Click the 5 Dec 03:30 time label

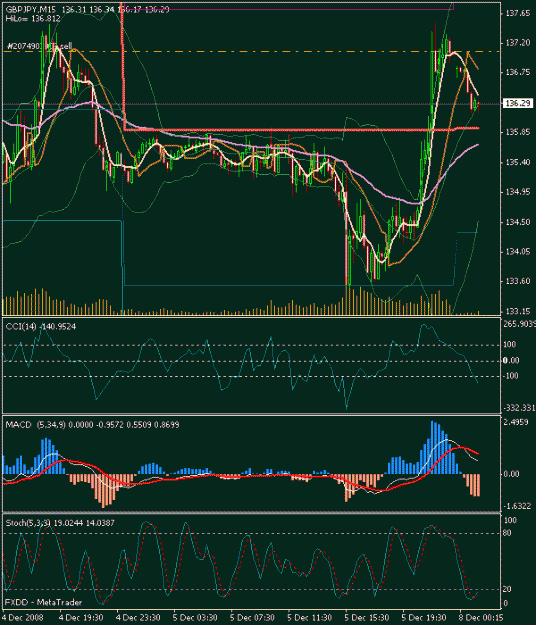coord(195,617)
